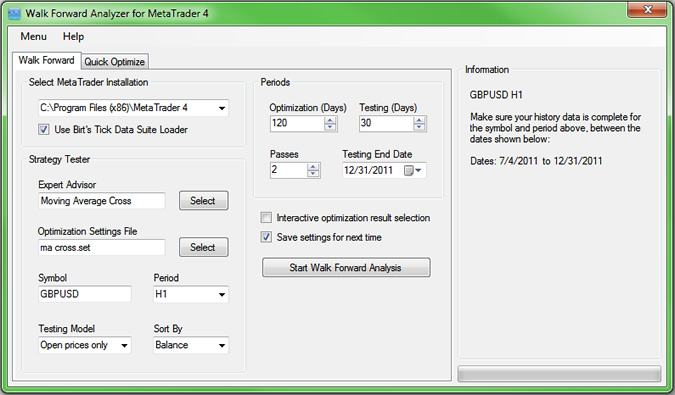Open the Testing End Date picker dropdown
This screenshot has width=675, height=395.
point(418,170)
